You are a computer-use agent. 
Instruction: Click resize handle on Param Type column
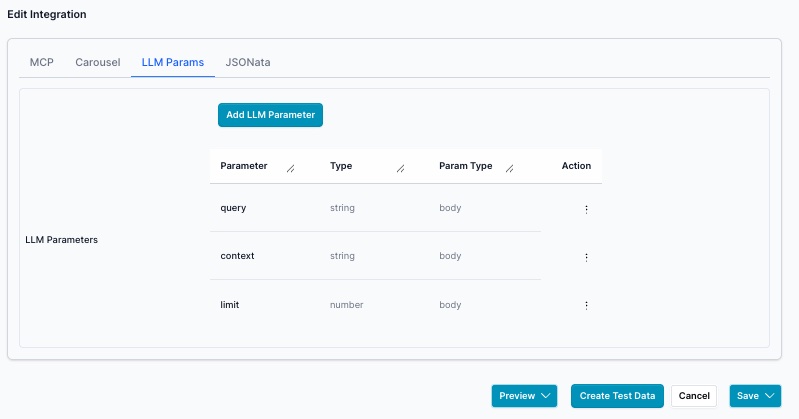(510, 169)
